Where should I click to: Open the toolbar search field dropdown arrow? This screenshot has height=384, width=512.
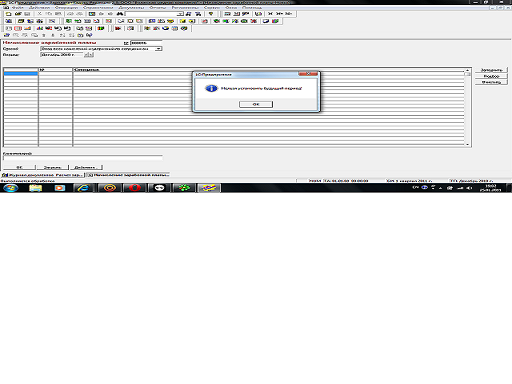click(180, 14)
